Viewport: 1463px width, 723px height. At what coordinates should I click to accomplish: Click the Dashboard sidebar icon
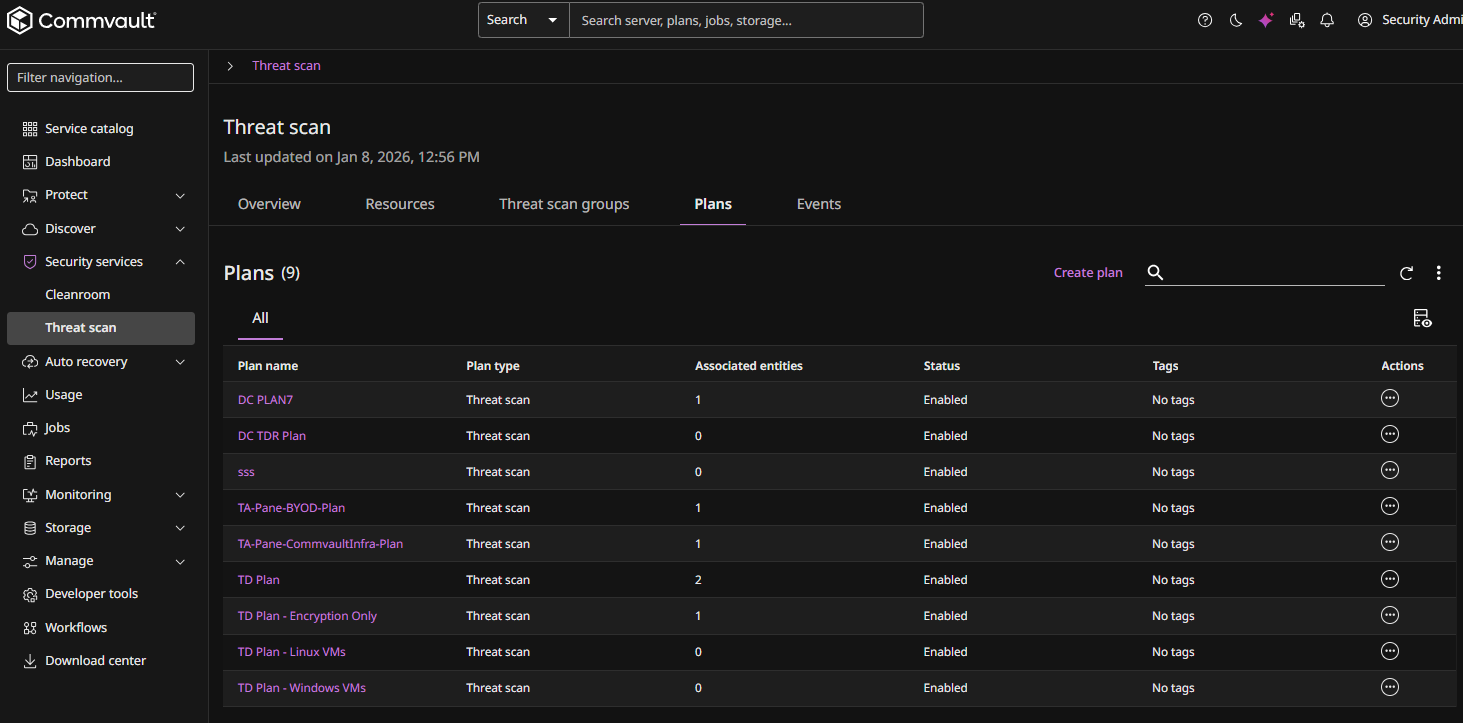coord(30,162)
